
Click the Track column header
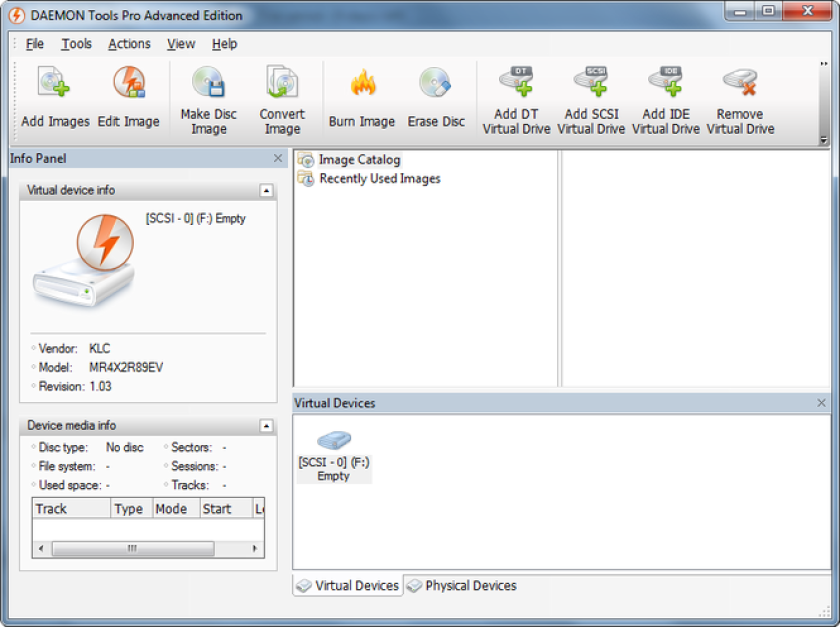[71, 509]
